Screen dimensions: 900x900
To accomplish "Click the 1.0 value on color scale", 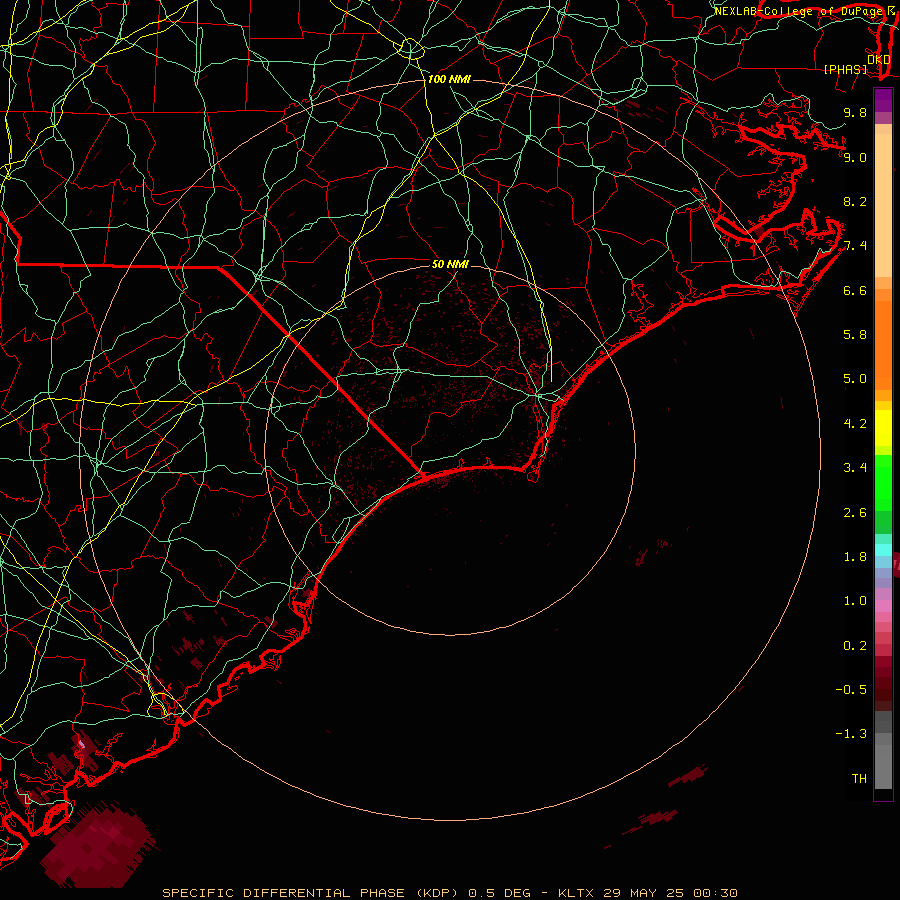I will [x=855, y=601].
